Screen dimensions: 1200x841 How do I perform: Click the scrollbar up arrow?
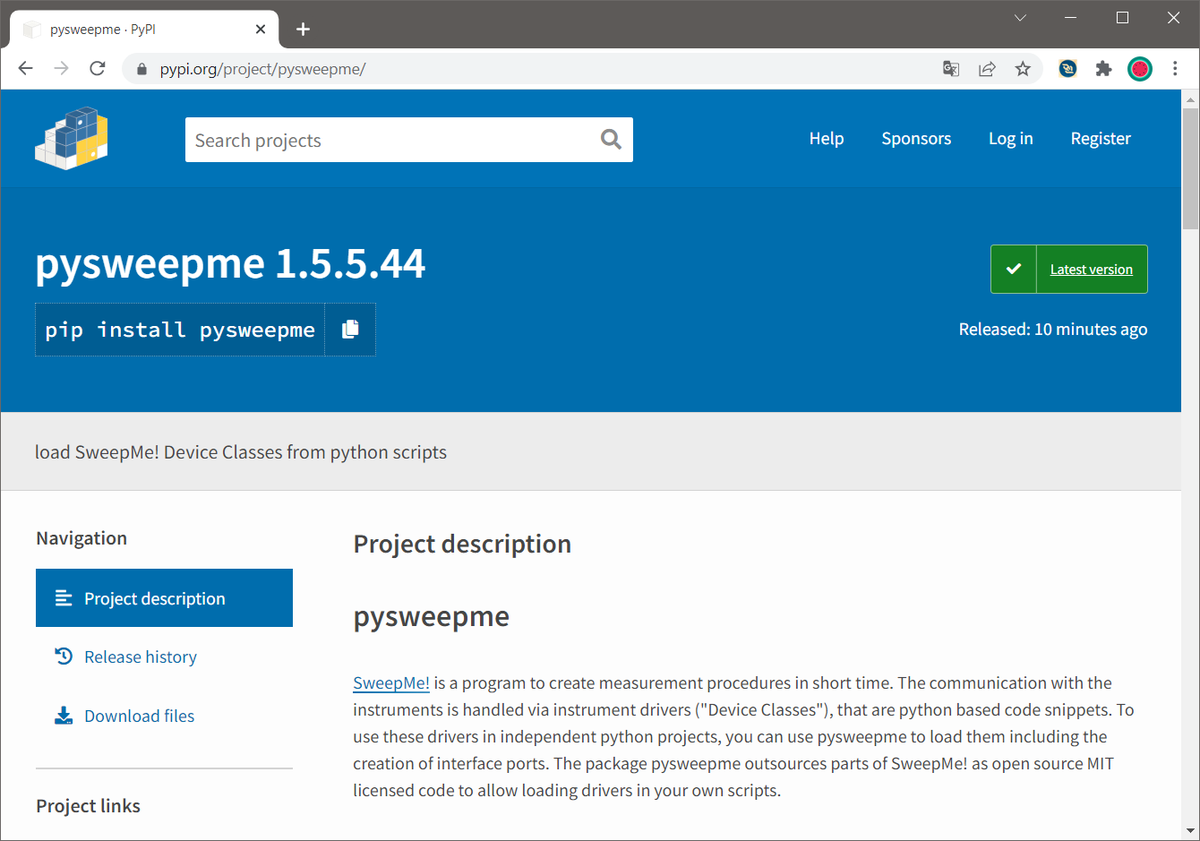pos(1190,99)
